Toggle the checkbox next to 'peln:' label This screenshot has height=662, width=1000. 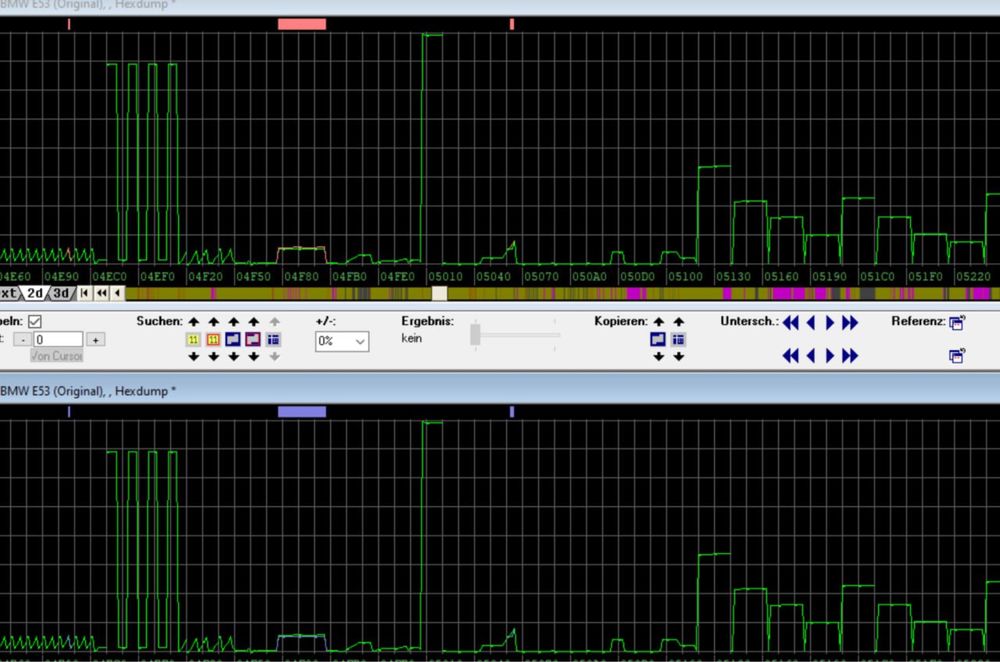35,321
